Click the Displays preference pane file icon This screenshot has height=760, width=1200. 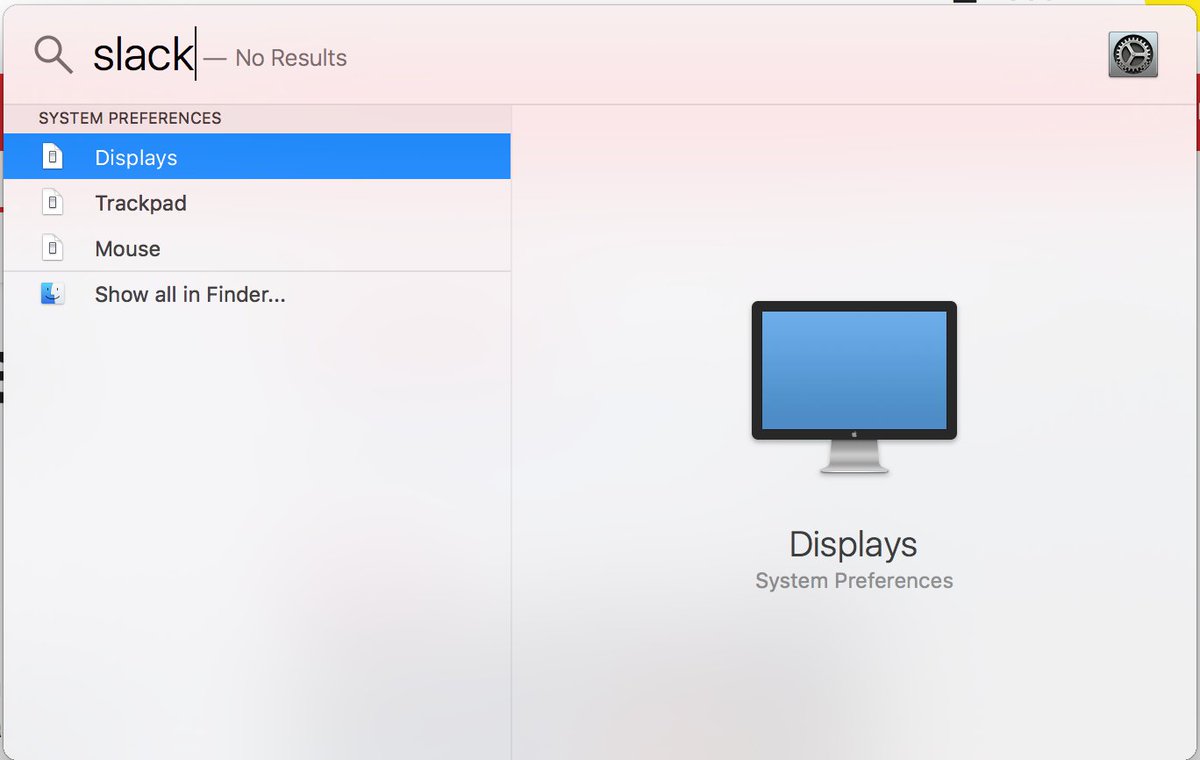(53, 157)
